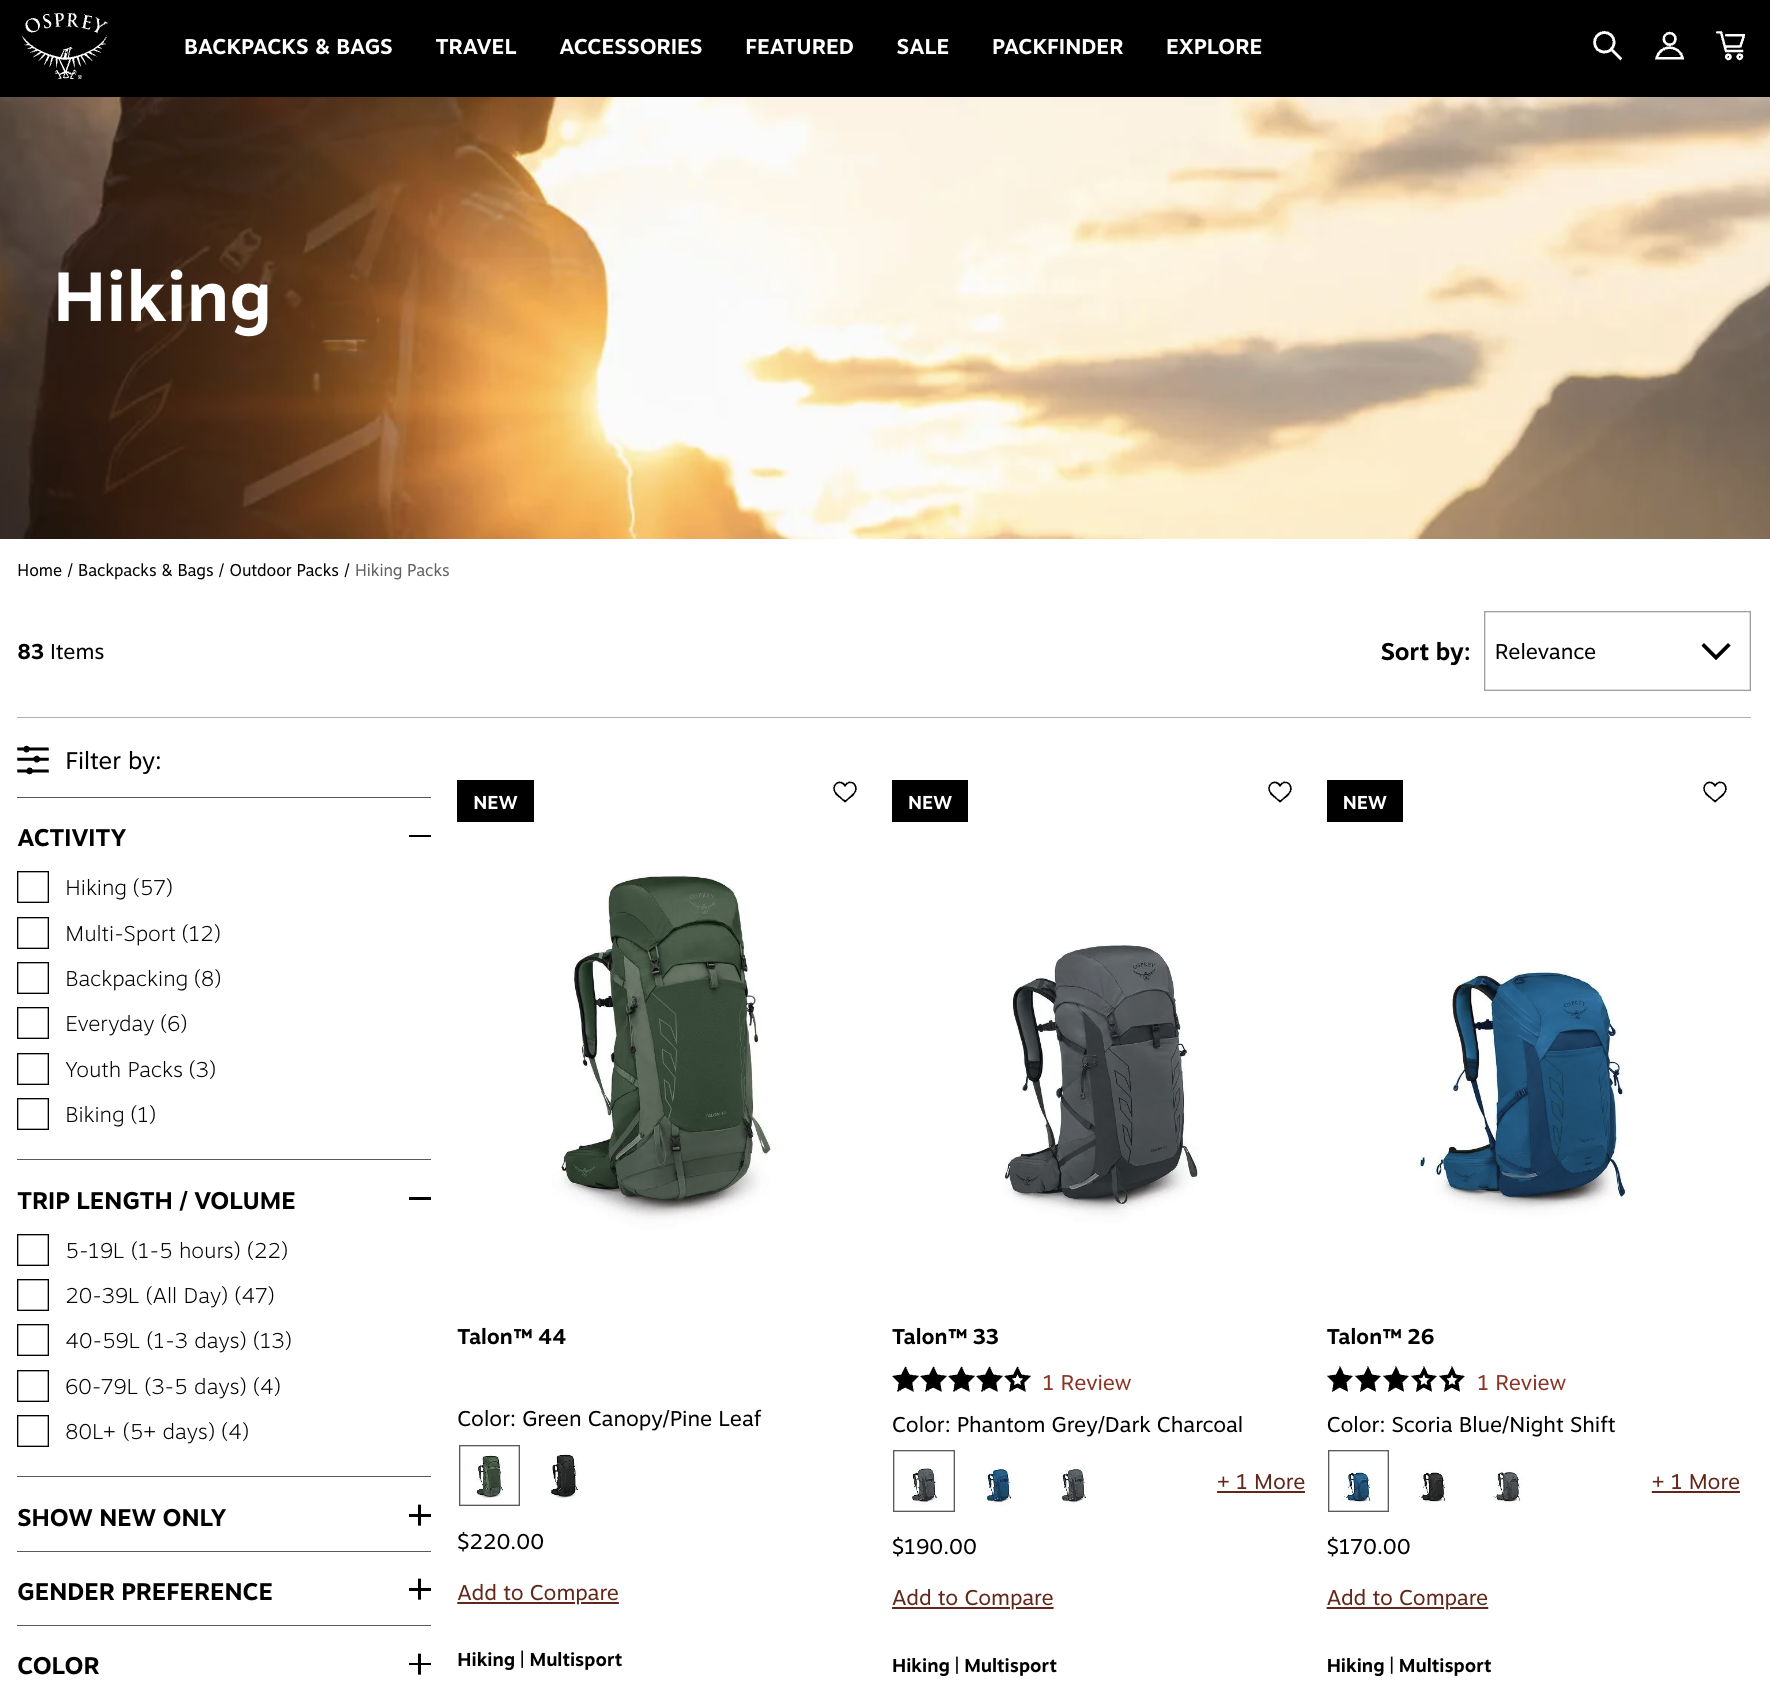
Task: Check the 60-79L (3-5 days) filter
Action: [x=33, y=1386]
